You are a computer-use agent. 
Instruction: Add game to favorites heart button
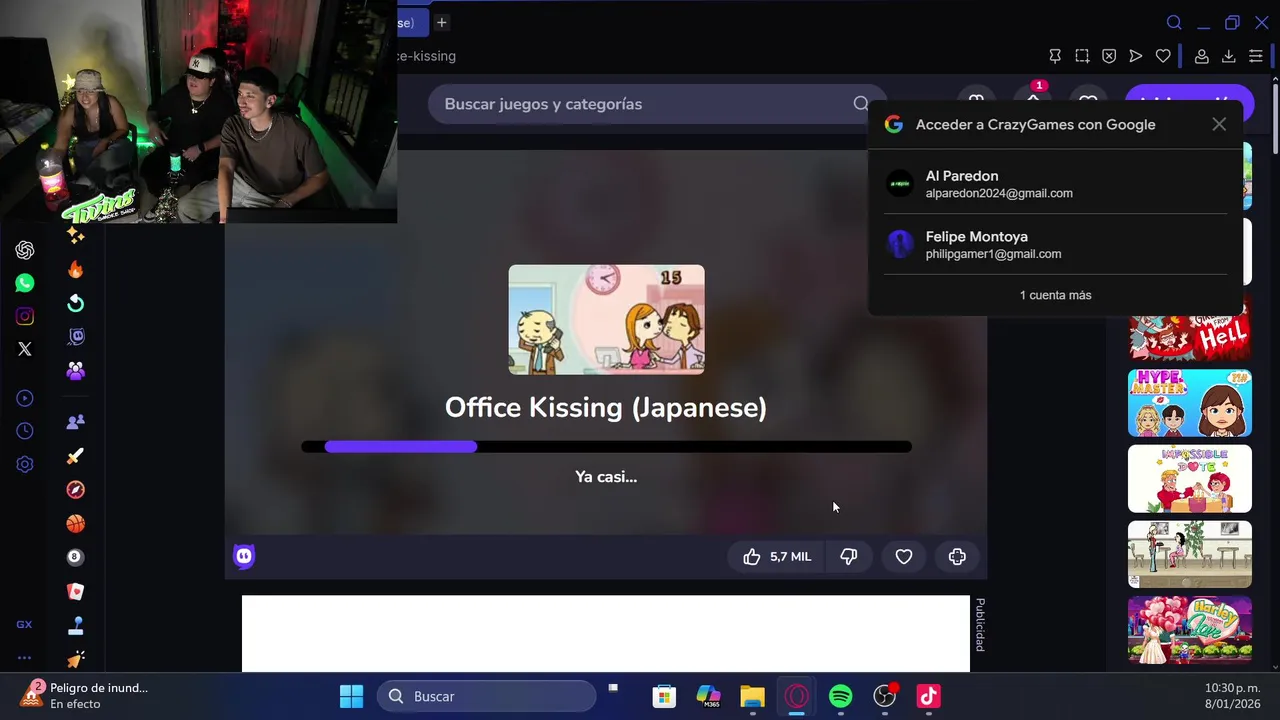pyautogui.click(x=904, y=557)
